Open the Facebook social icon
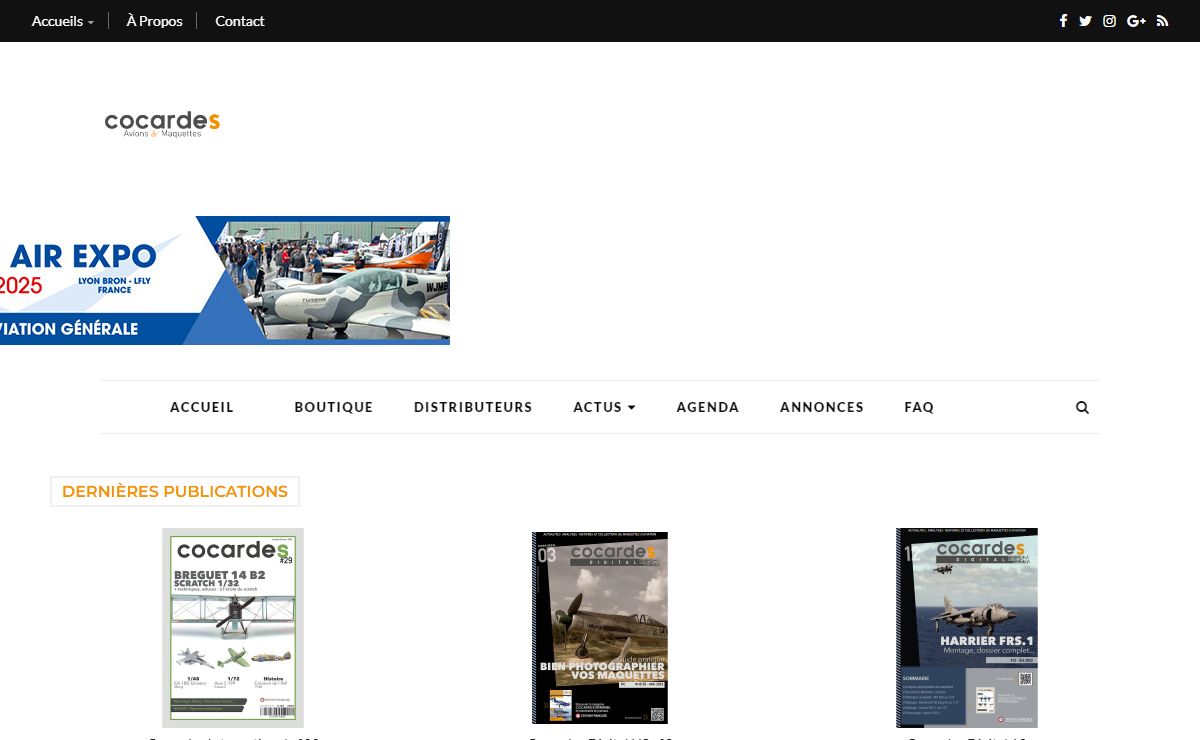The width and height of the screenshot is (1200, 740). point(1063,21)
